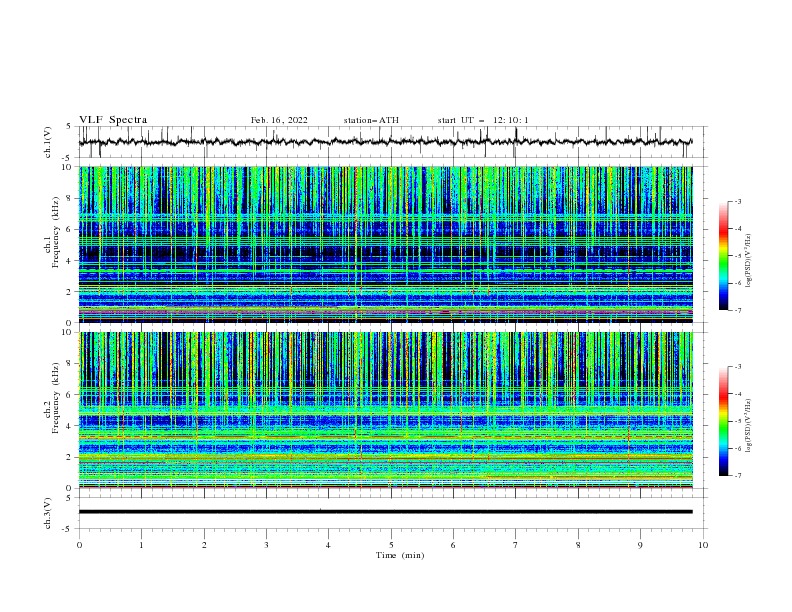792x612 pixels.
Task: Click the '2' frequency tick on ch.1 spectrogram
Action: coord(71,292)
